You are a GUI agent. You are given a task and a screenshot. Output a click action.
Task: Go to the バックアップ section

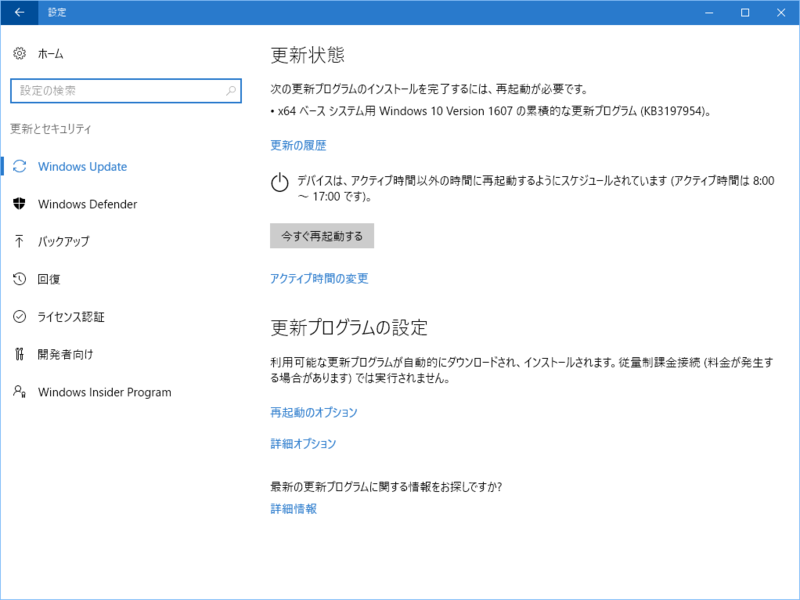click(63, 241)
